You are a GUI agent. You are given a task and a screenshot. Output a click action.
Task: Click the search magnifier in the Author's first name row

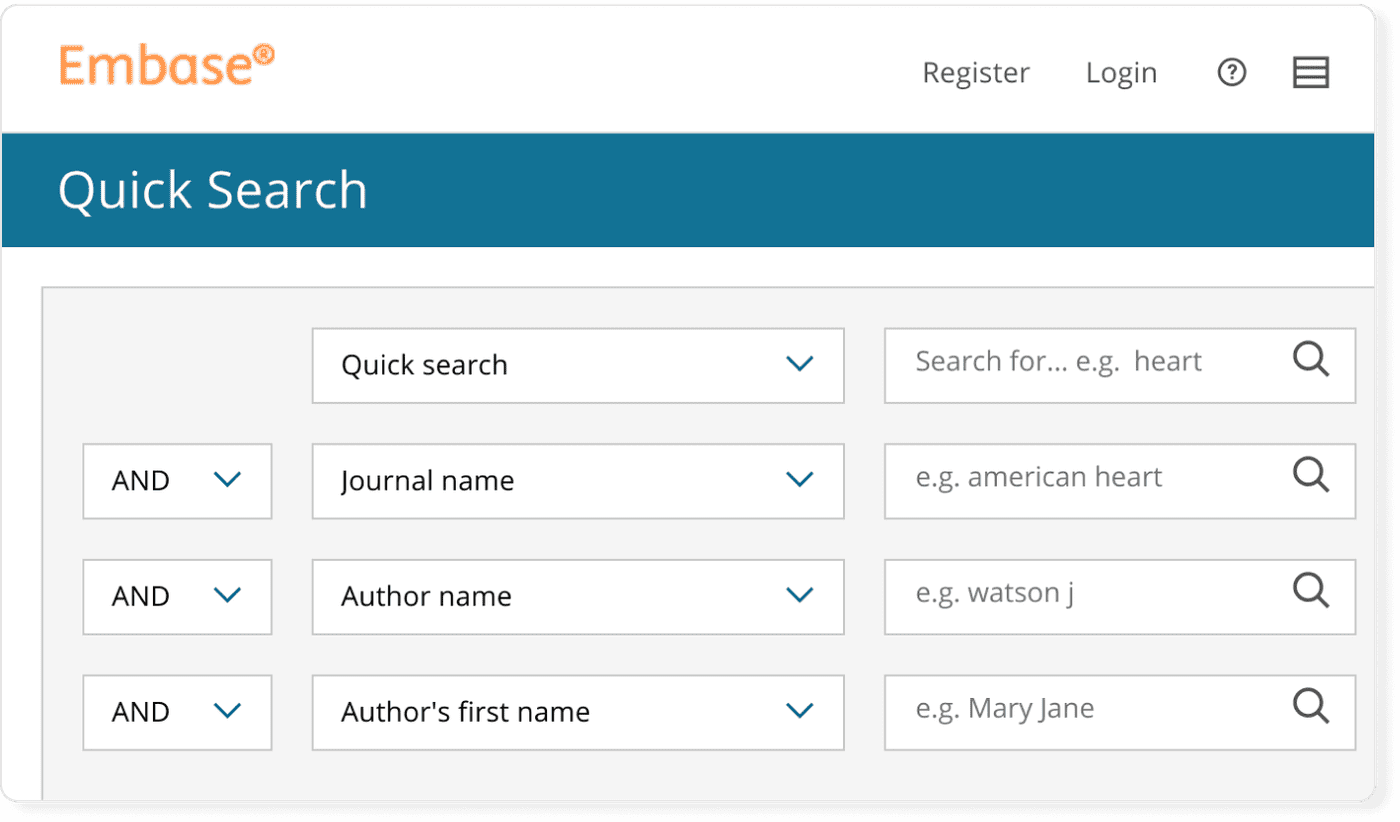(x=1311, y=707)
